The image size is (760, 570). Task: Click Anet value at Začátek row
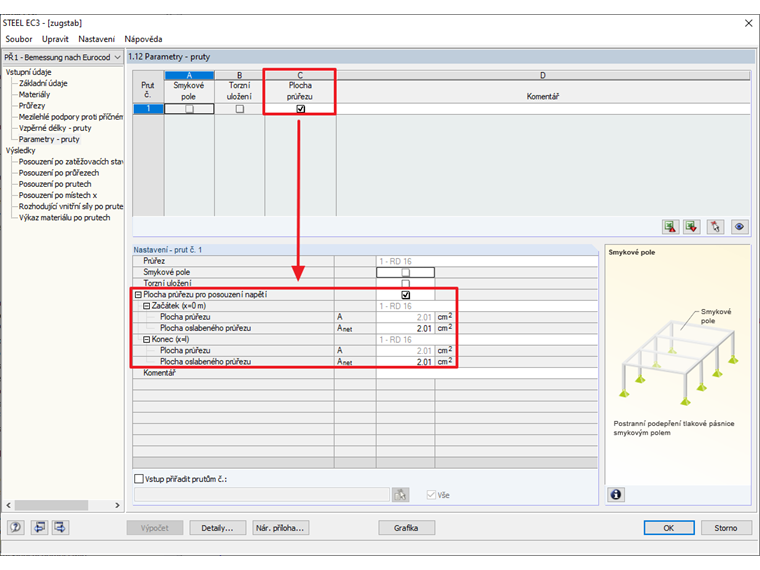click(405, 328)
